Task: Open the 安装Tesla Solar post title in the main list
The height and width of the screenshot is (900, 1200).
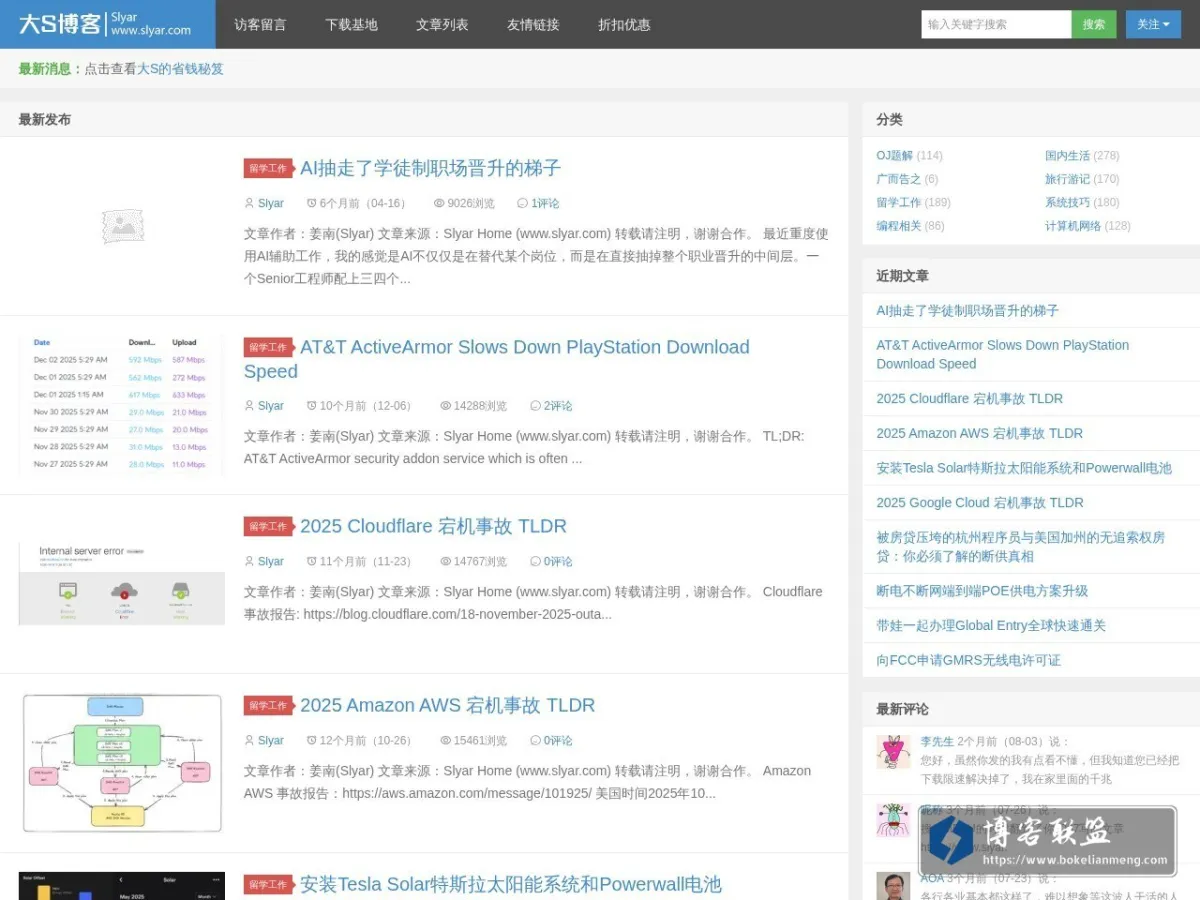Action: coord(510,884)
